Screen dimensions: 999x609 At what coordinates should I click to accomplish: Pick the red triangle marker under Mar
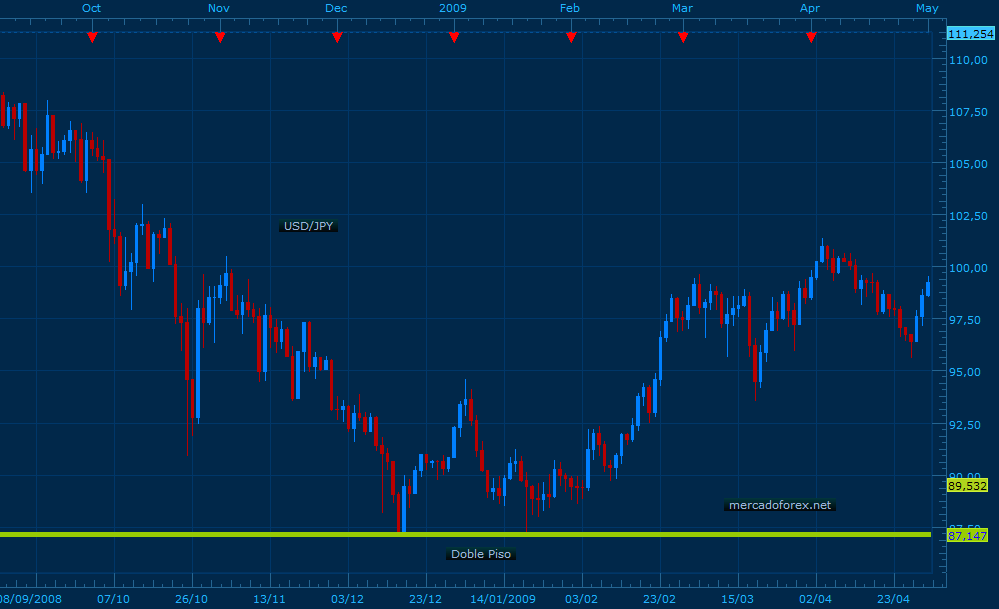tap(683, 38)
